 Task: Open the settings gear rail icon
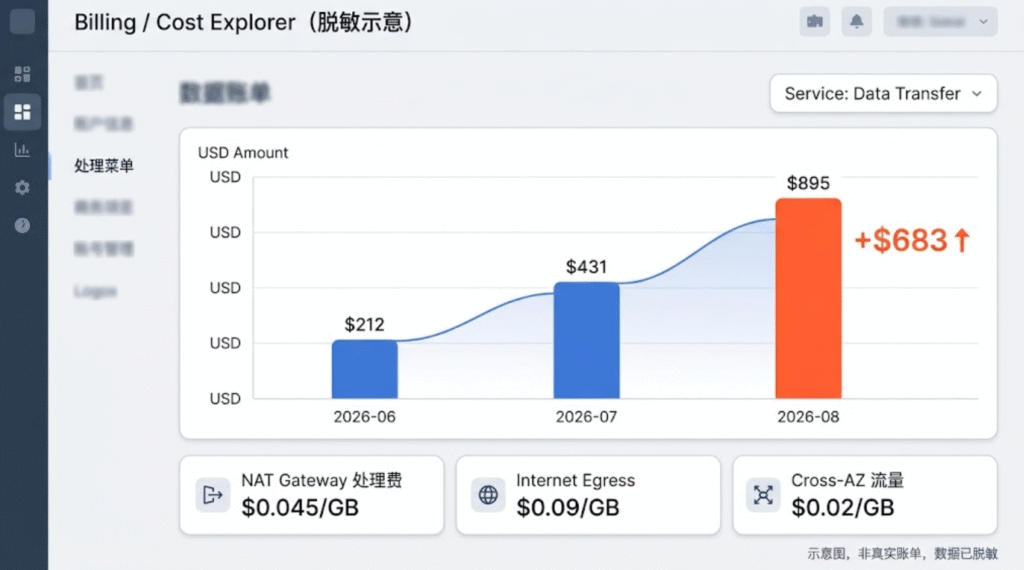coord(22,187)
